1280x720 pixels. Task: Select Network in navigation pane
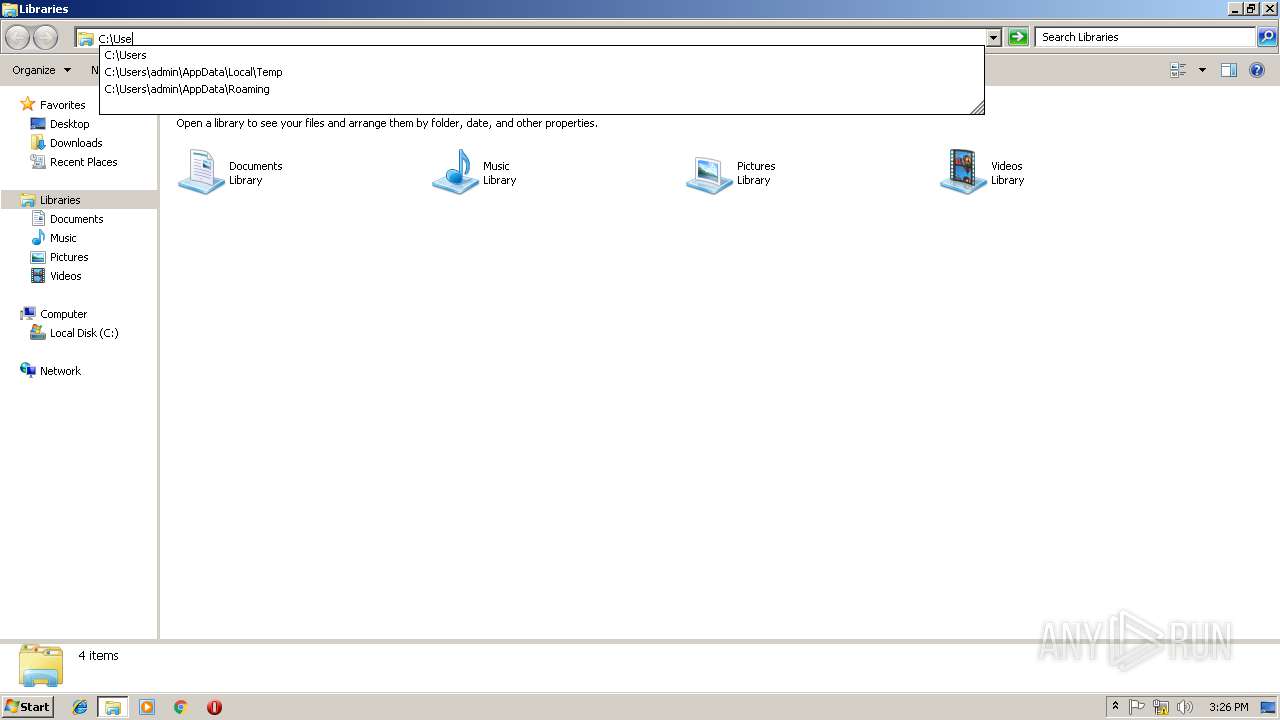coord(60,371)
